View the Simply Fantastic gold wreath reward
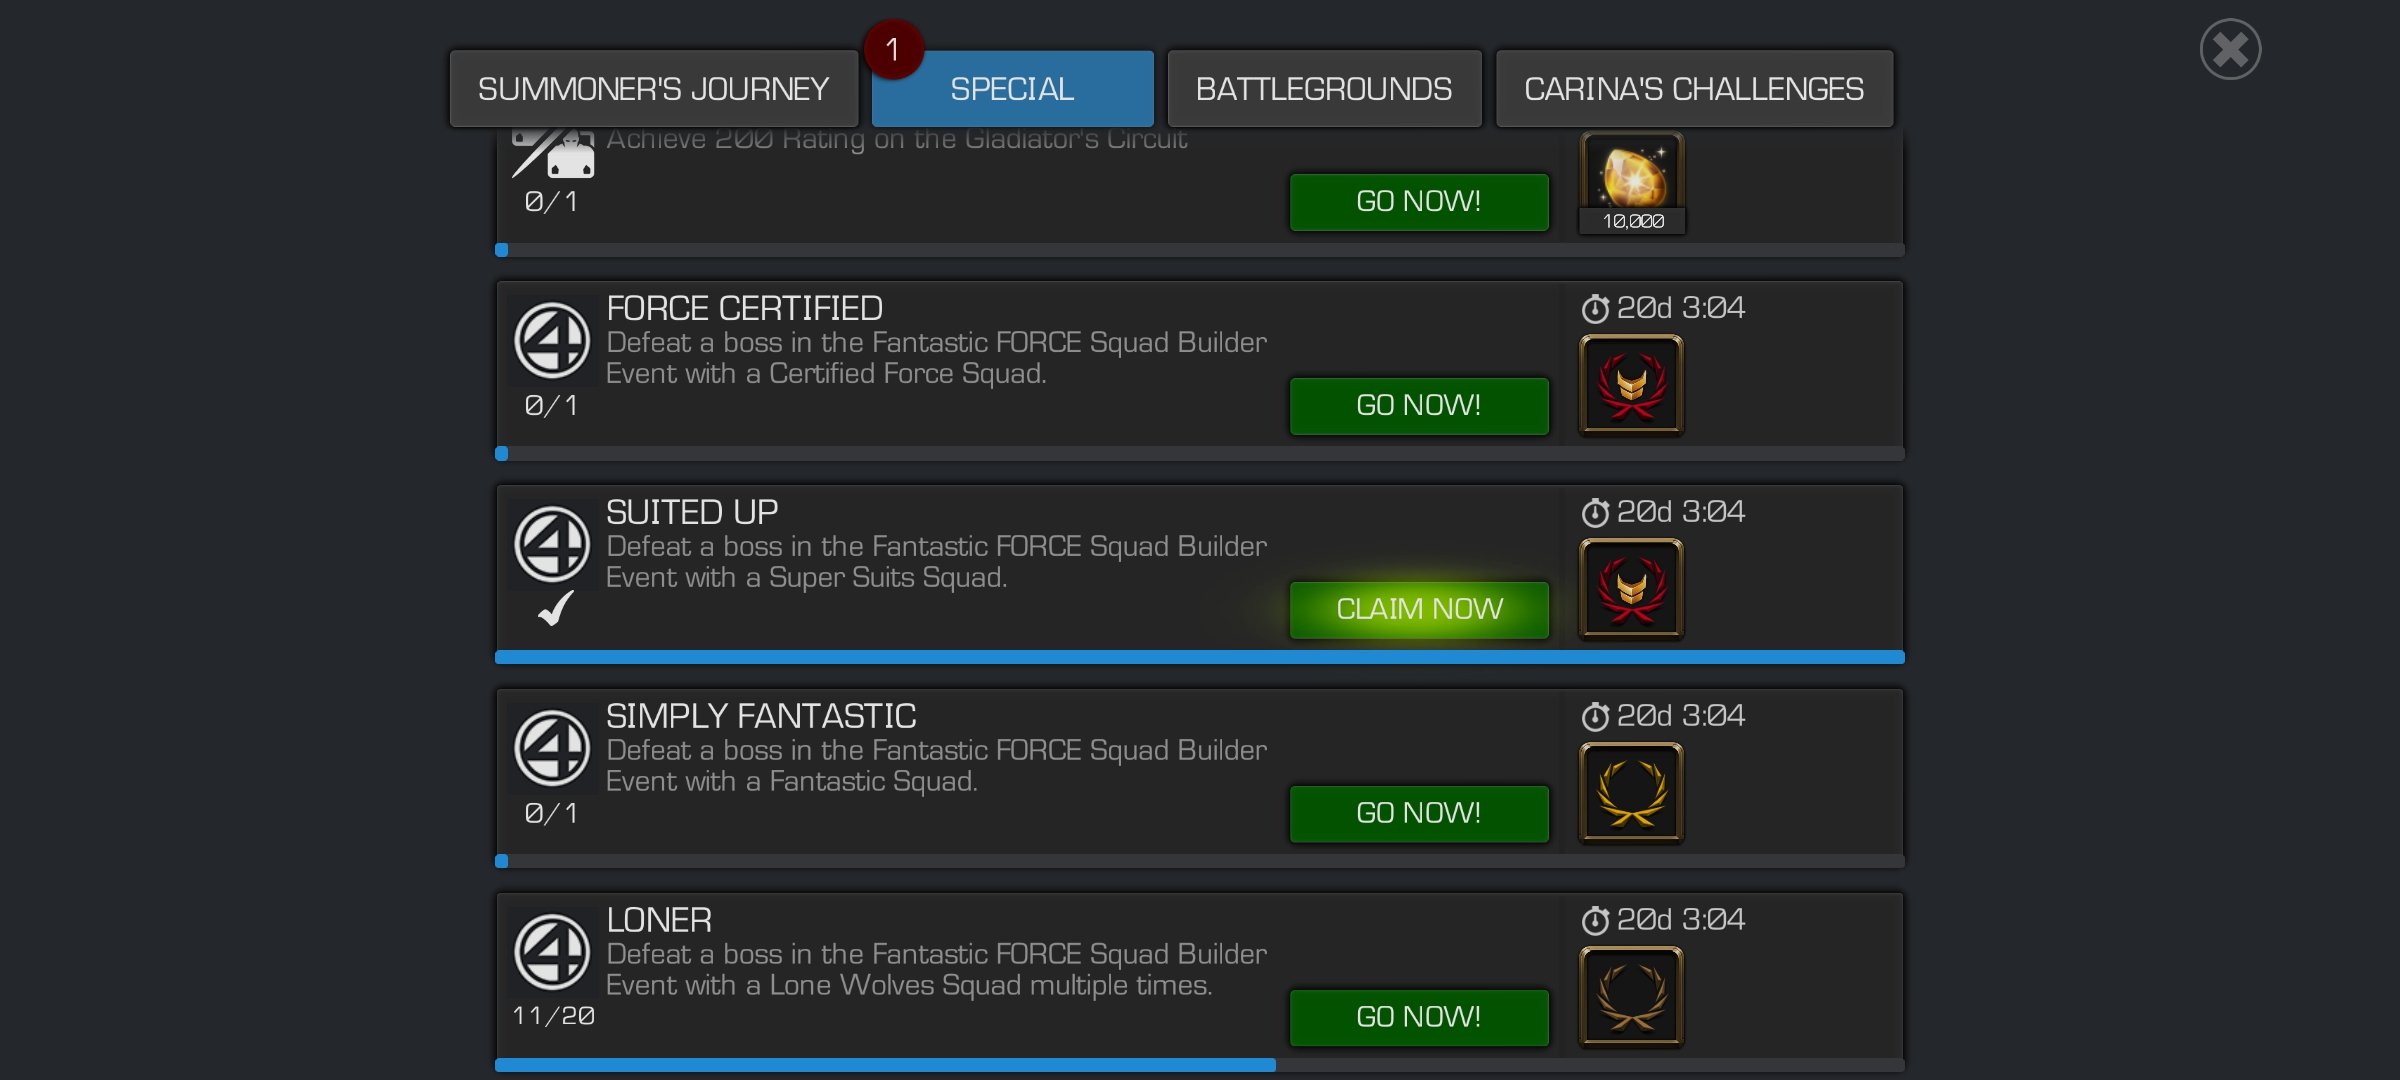2400x1080 pixels. point(1631,793)
